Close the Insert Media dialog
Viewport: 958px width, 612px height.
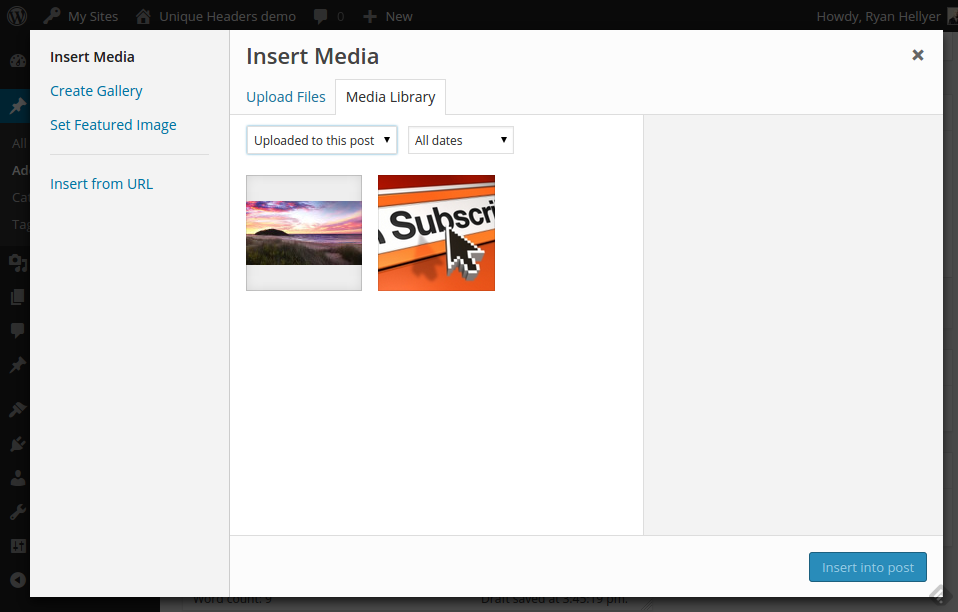pyautogui.click(x=917, y=56)
